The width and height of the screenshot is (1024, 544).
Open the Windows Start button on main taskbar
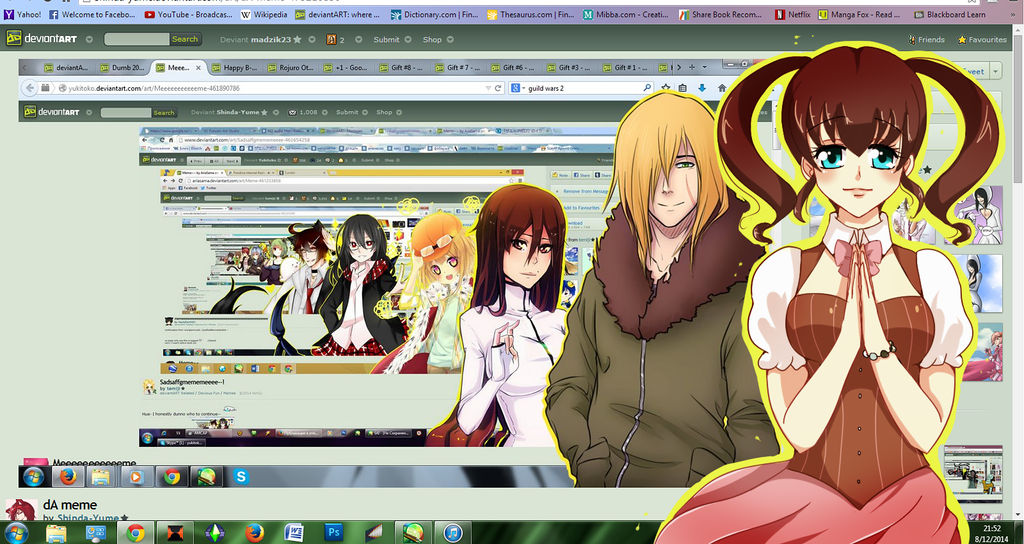click(16, 533)
